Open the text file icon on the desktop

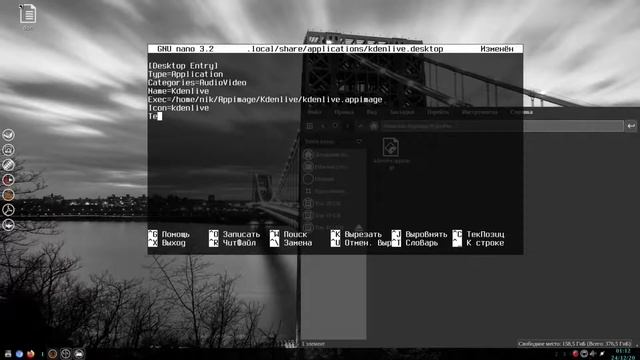27,14
